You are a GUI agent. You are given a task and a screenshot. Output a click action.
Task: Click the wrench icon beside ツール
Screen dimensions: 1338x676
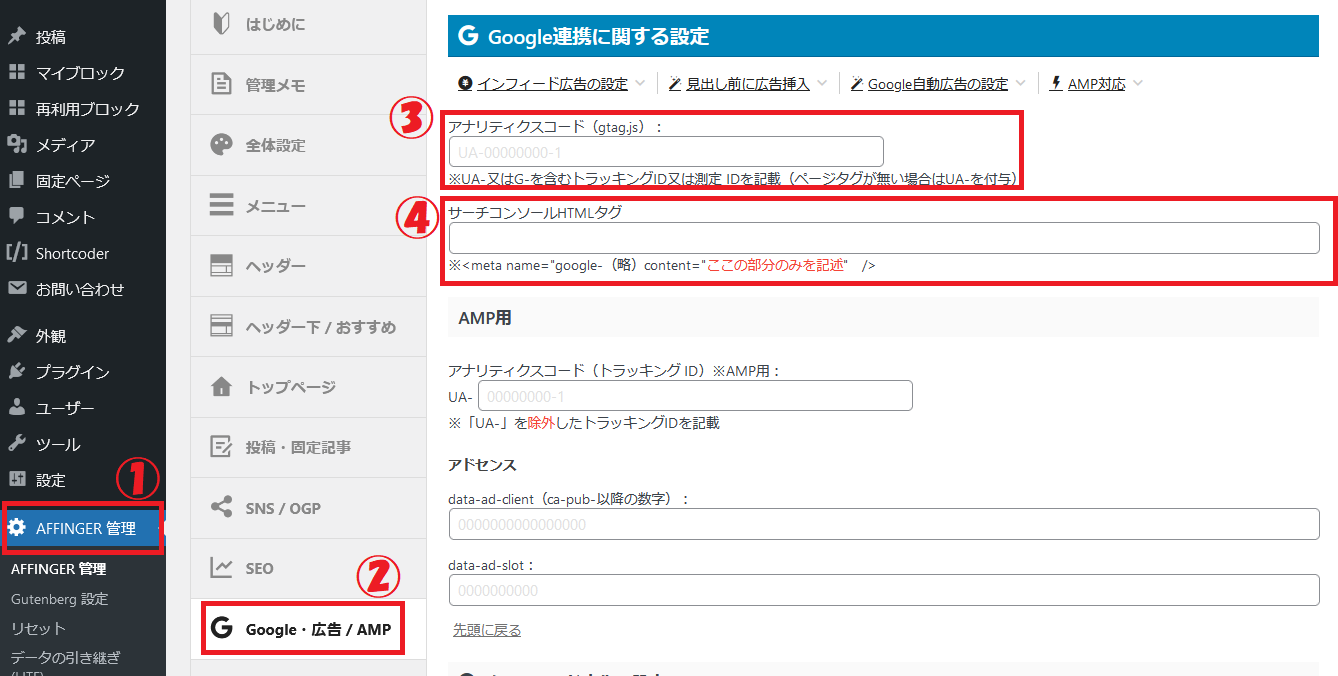tap(16, 444)
